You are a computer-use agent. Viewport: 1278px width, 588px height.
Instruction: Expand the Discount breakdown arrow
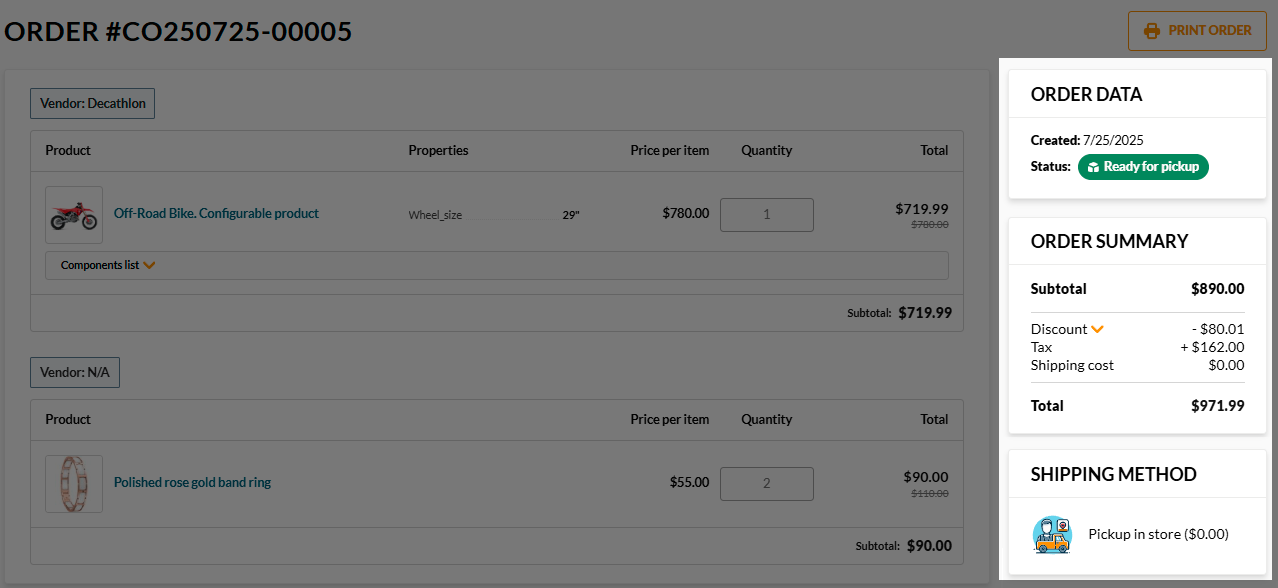(x=1098, y=329)
